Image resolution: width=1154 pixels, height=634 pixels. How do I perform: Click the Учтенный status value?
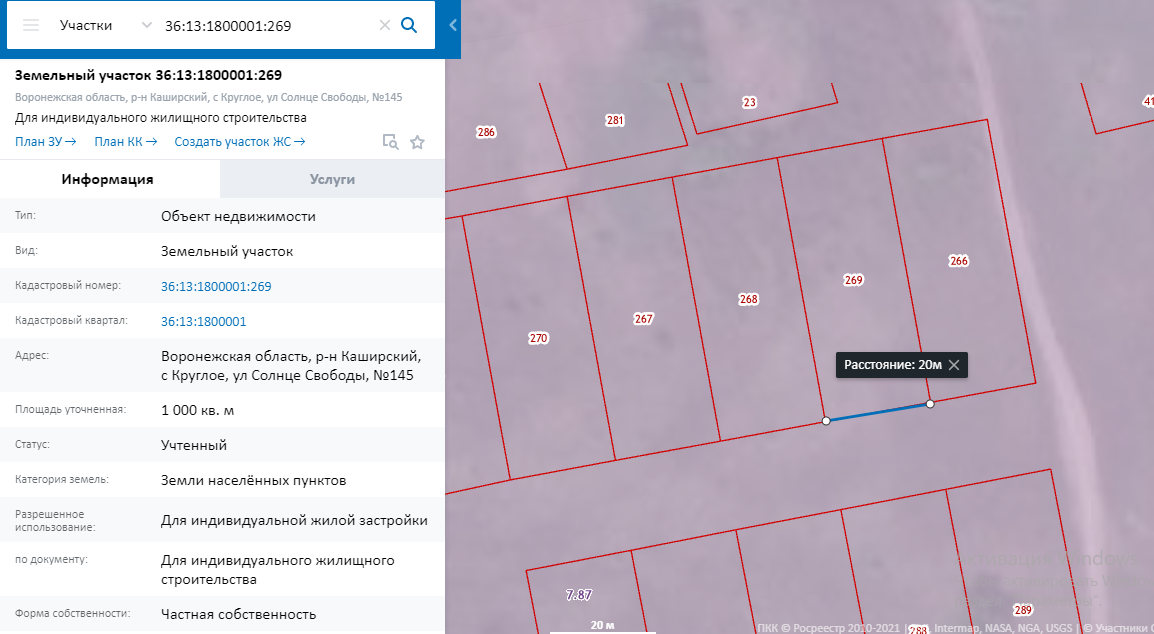click(194, 445)
